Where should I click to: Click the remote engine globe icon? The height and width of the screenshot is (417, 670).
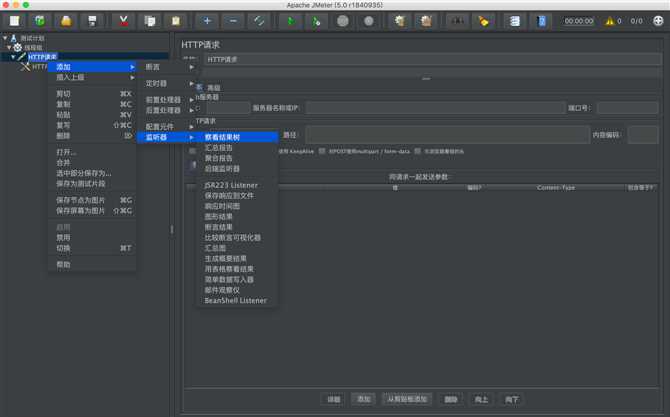click(x=658, y=21)
